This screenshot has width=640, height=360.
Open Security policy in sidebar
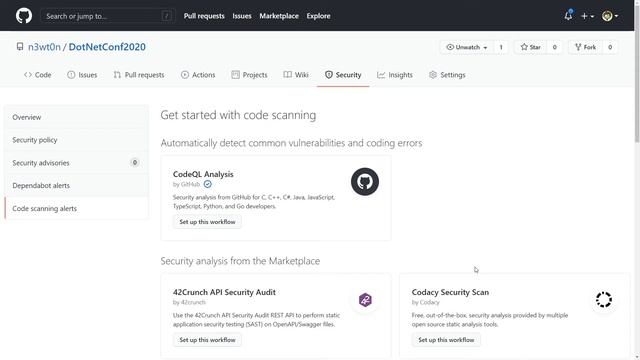coord(76,140)
